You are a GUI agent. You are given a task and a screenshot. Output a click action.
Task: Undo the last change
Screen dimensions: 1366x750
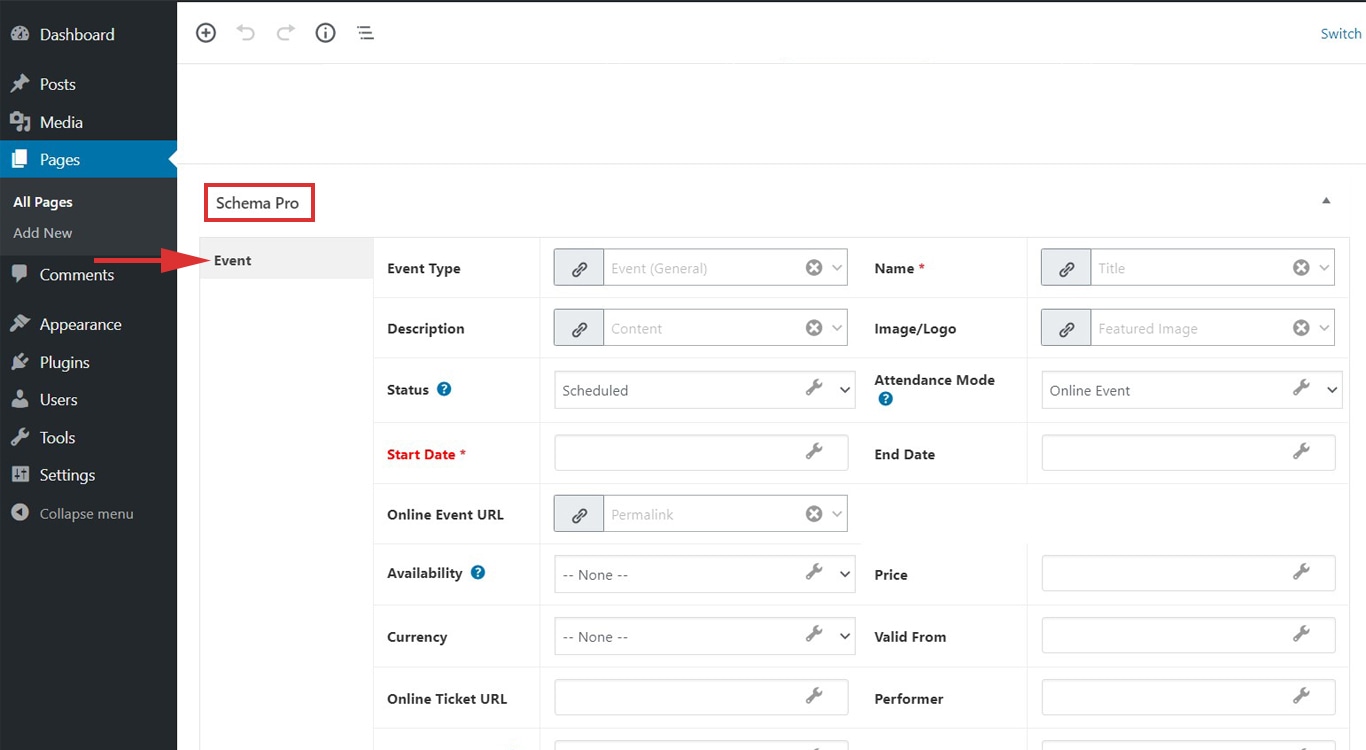246,32
